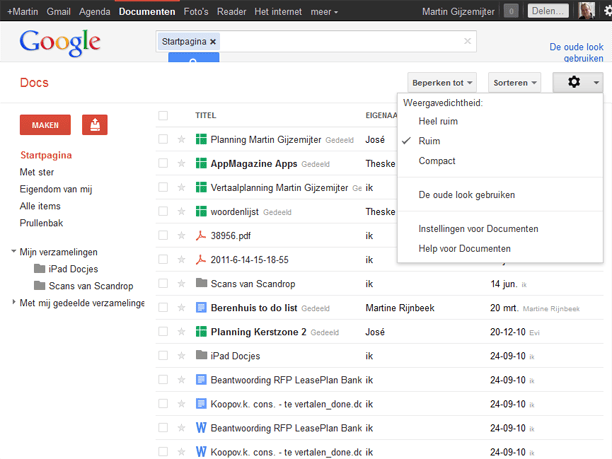Star the woordenlijst spreadsheet
612x459 pixels.
tap(181, 211)
